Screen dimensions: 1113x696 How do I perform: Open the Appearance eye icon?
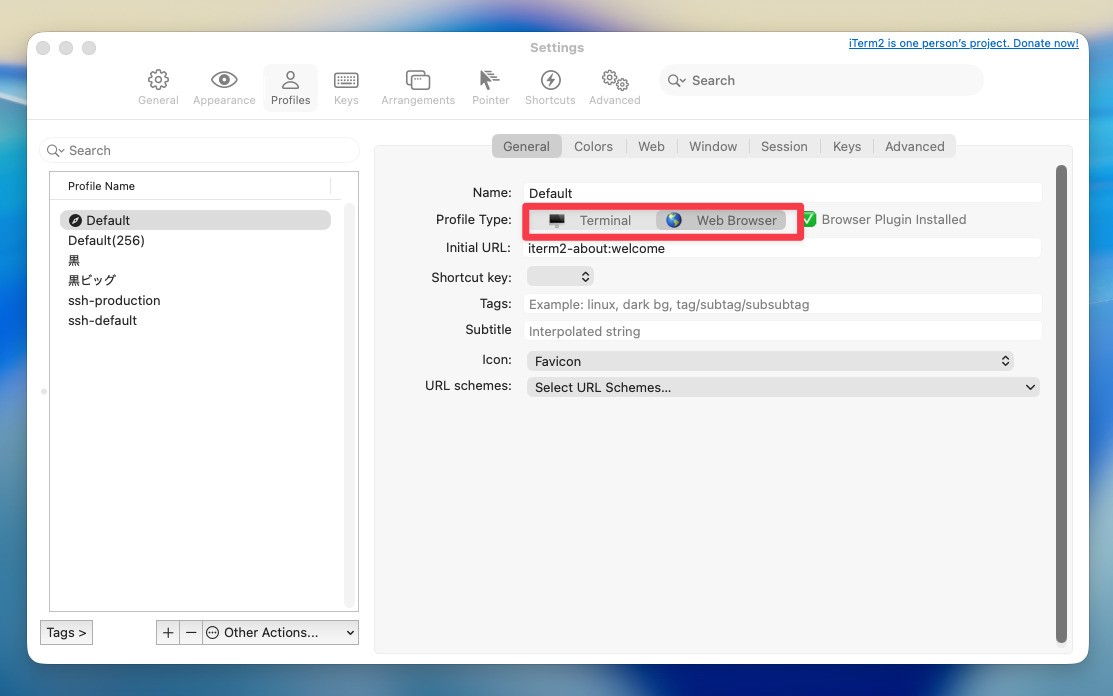[x=224, y=79]
